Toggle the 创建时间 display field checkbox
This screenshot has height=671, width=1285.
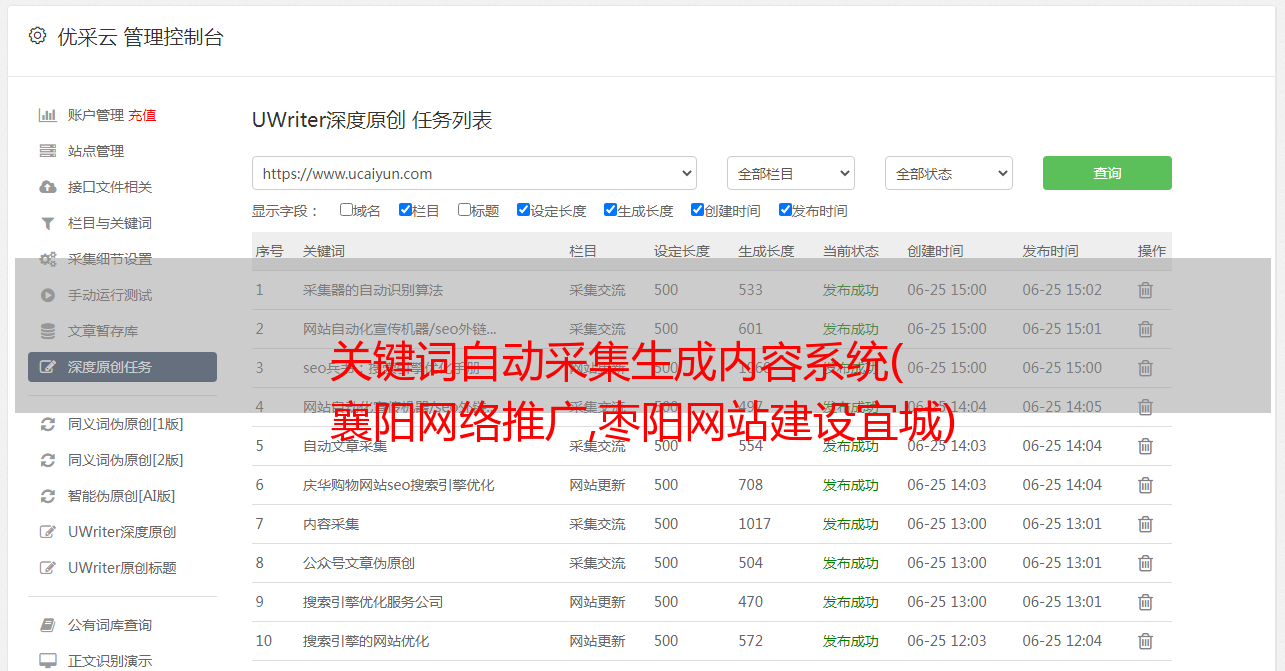697,210
